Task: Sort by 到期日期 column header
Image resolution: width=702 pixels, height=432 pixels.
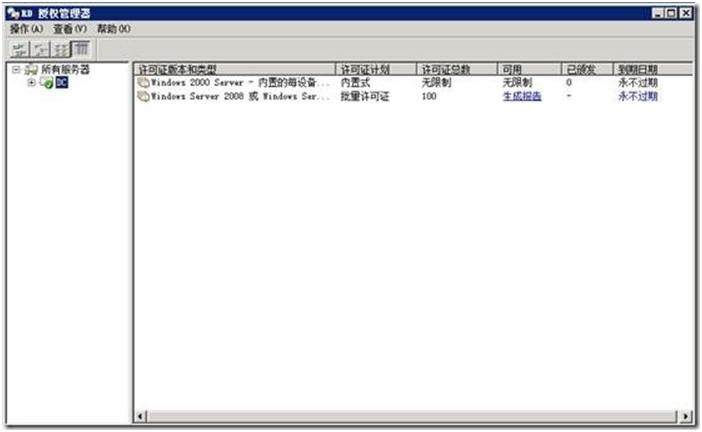Action: [653, 69]
